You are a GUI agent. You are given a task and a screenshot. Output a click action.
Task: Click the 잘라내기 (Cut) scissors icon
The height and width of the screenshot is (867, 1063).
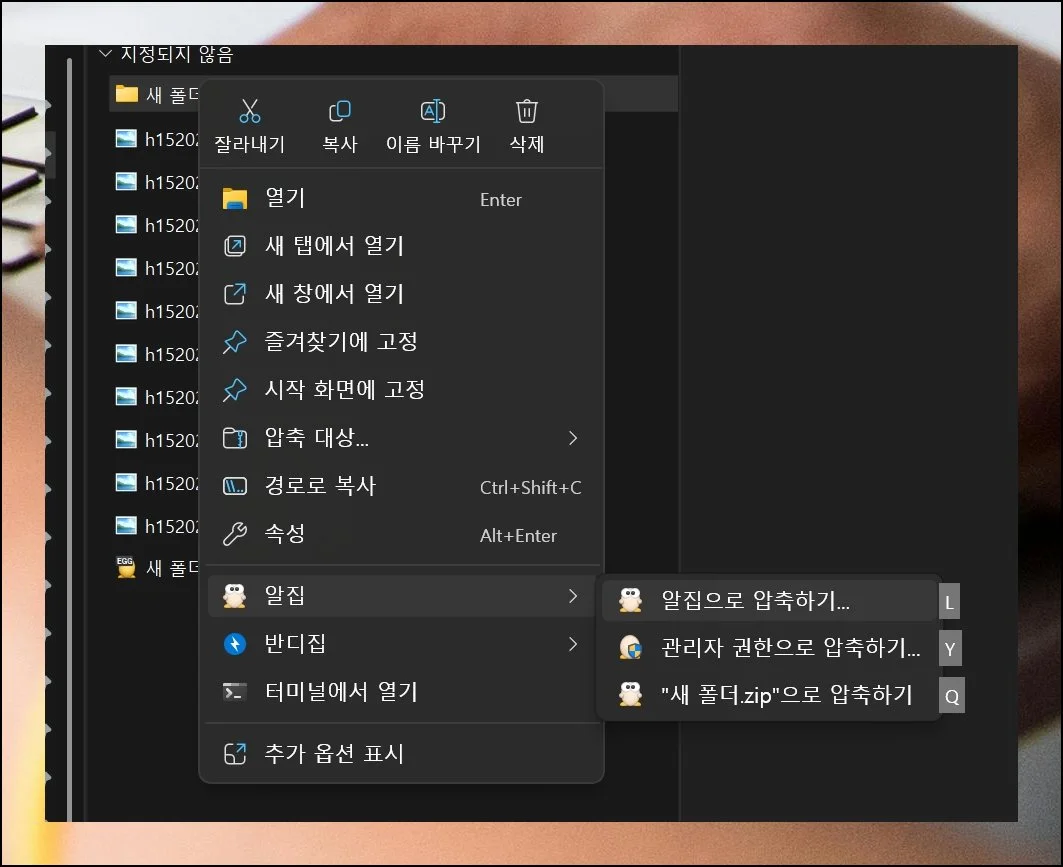[x=249, y=110]
